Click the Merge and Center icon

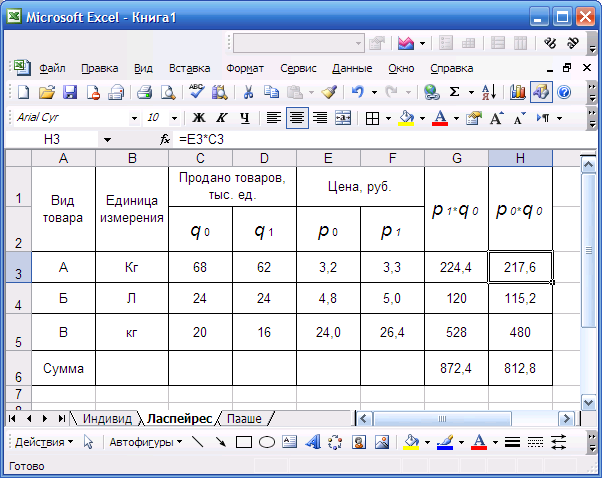click(343, 118)
